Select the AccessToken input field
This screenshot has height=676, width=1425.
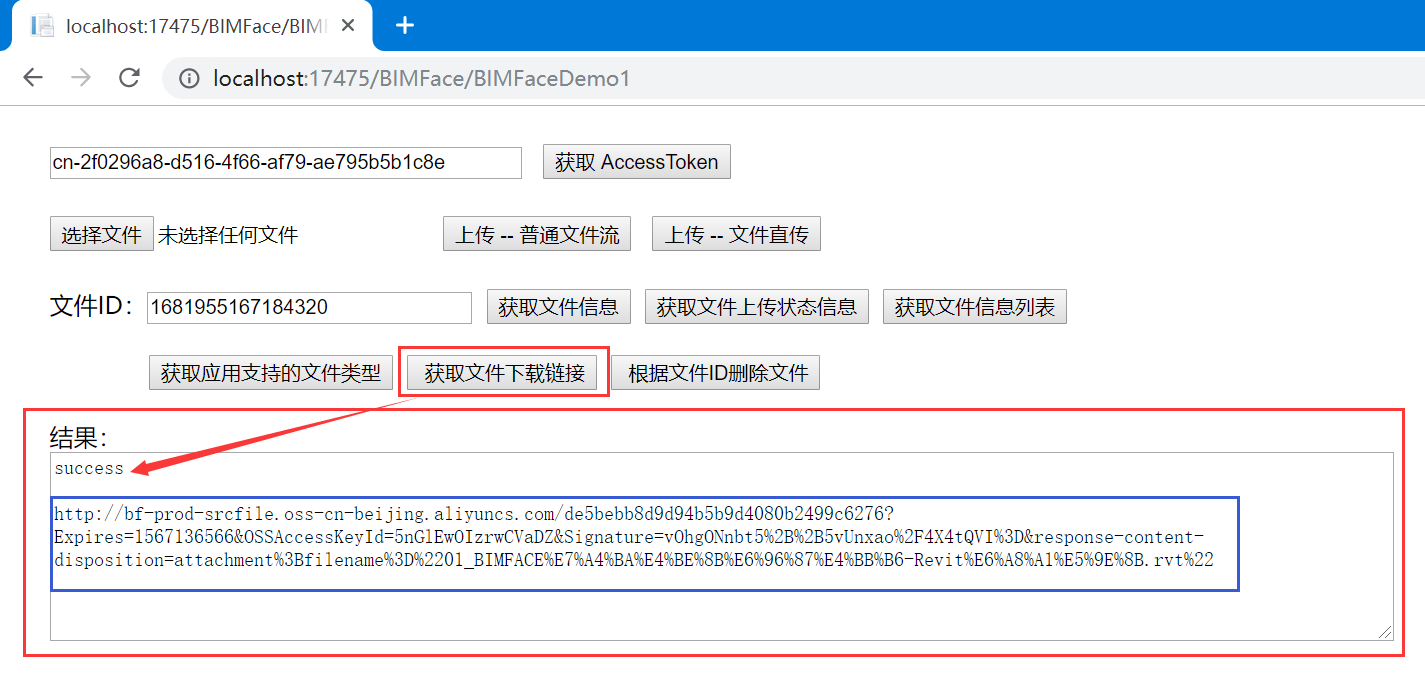285,162
